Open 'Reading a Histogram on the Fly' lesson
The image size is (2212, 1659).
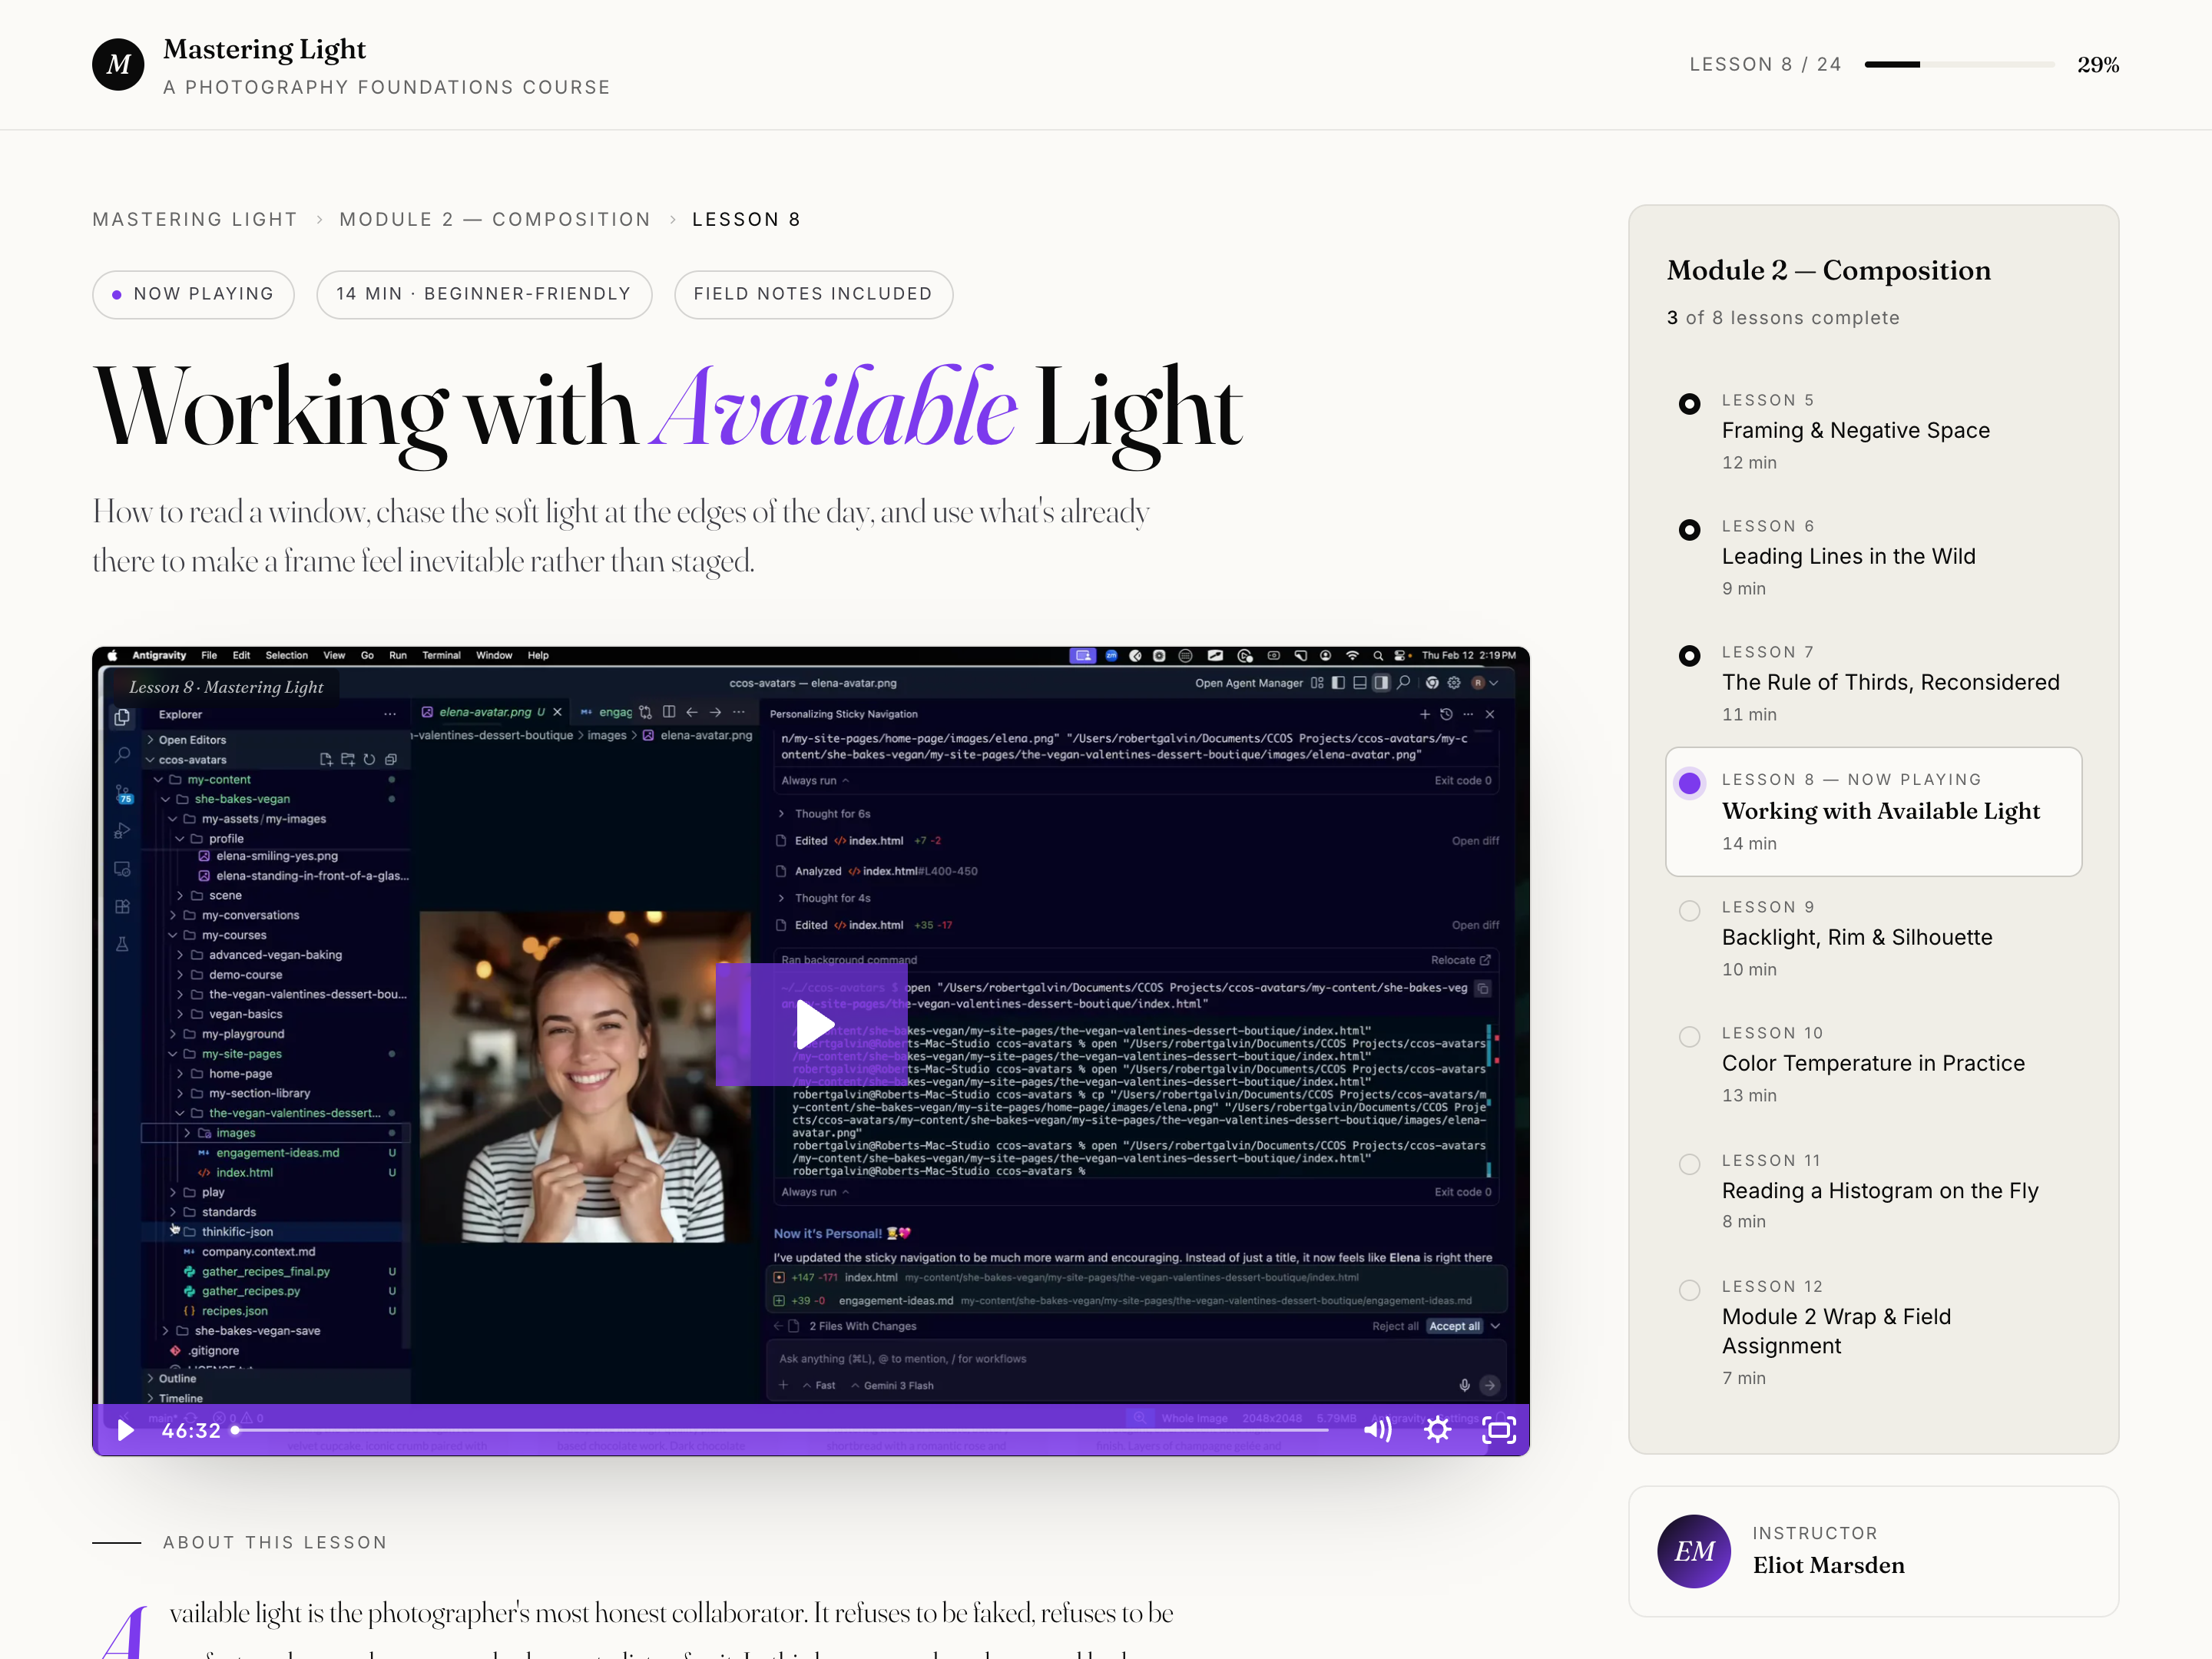click(x=1879, y=1191)
